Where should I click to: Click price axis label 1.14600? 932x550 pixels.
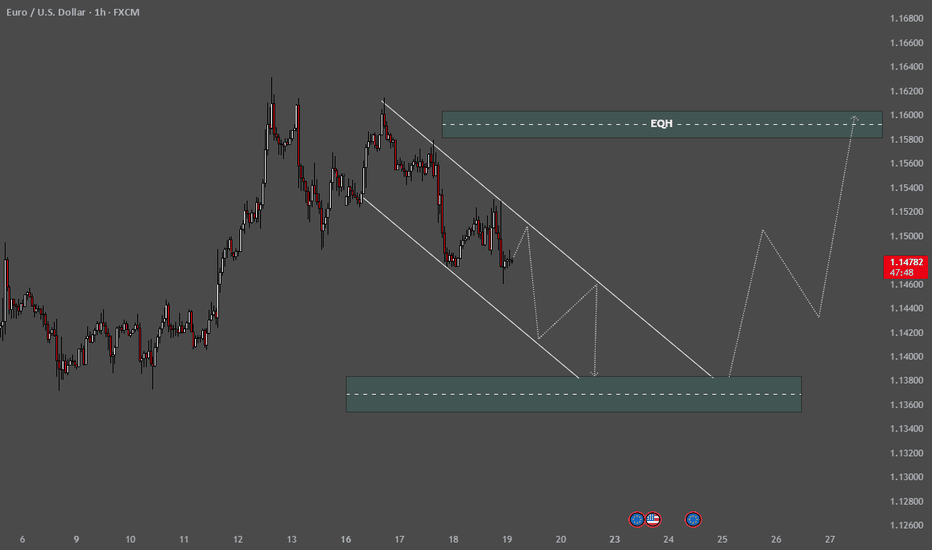(x=906, y=284)
